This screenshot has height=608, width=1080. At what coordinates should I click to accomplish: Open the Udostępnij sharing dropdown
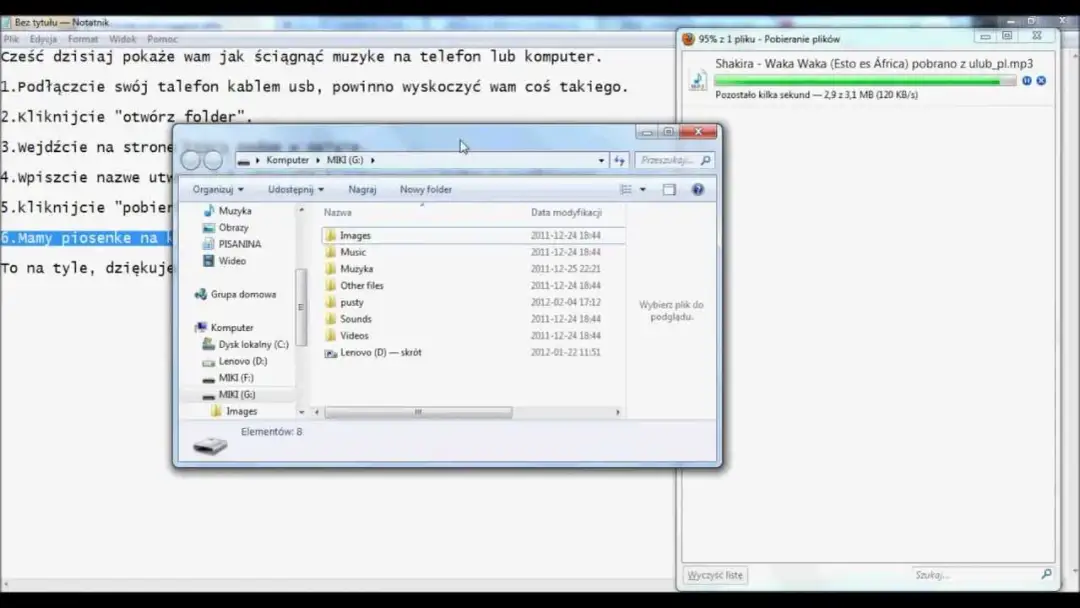click(291, 189)
